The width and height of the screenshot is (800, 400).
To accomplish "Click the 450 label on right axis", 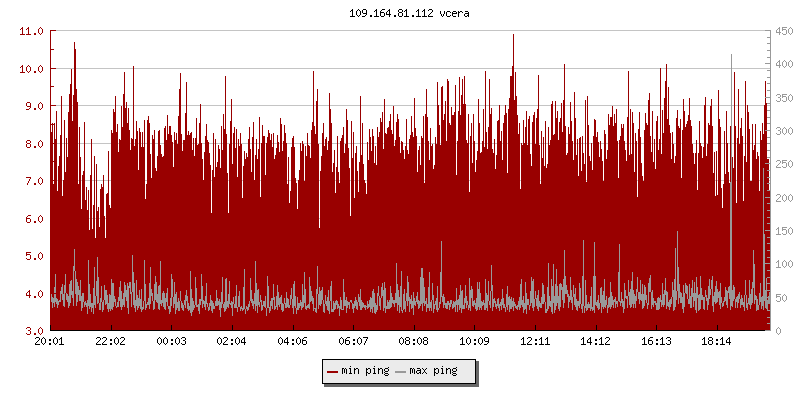I will click(x=783, y=31).
